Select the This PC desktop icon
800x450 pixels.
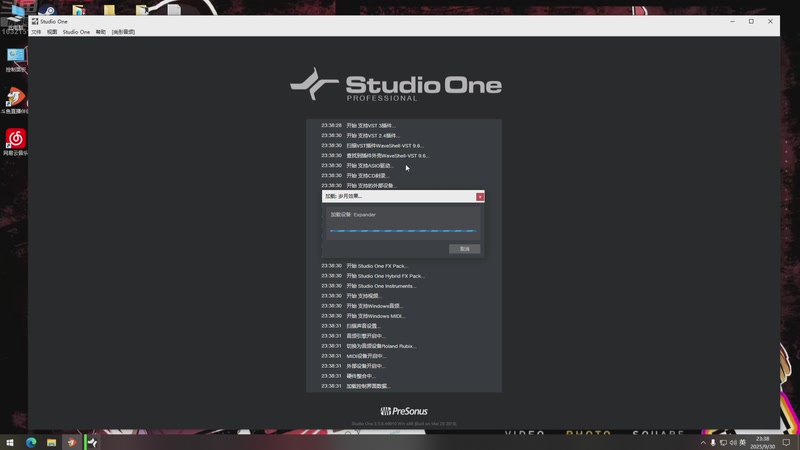coord(15,18)
